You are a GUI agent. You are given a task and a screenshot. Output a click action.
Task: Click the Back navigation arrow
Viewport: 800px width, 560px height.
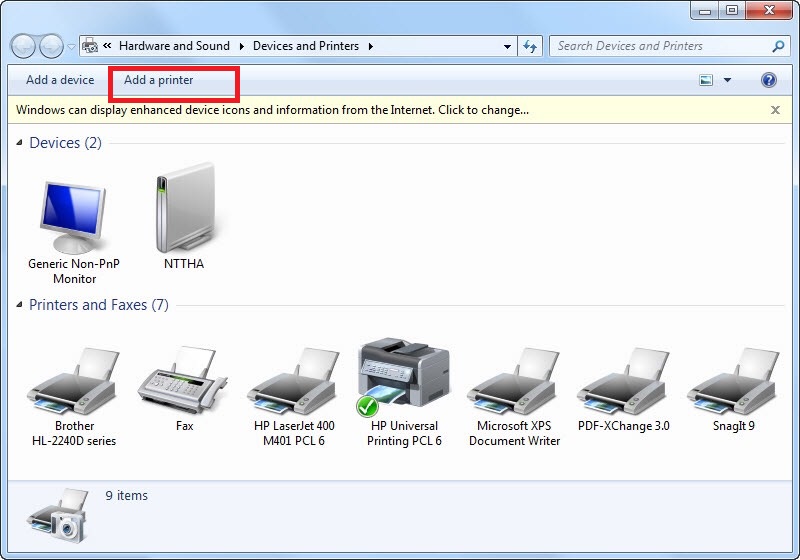[23, 46]
